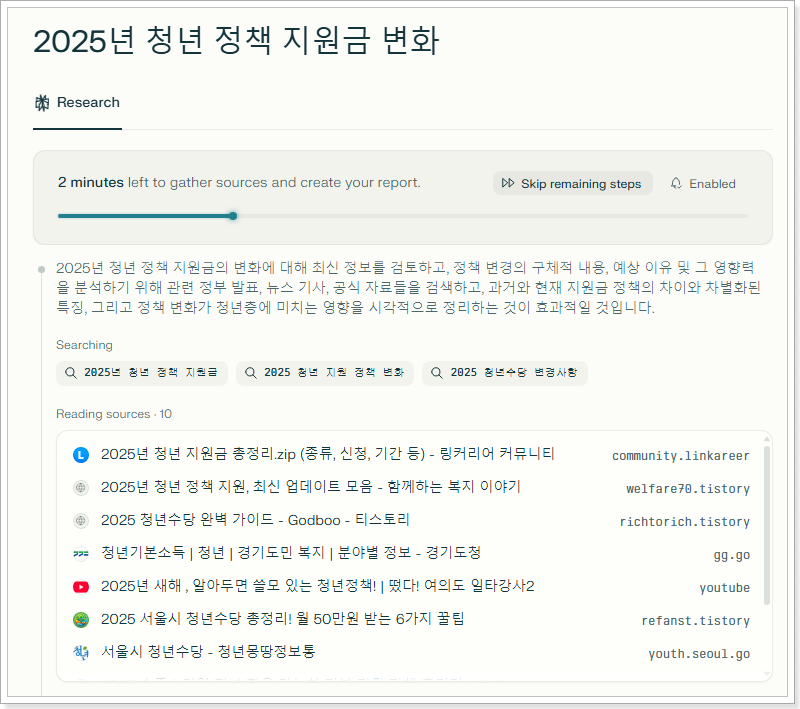Select search chip '2025년 청년 정책 지원금'
800x709 pixels.
(142, 373)
